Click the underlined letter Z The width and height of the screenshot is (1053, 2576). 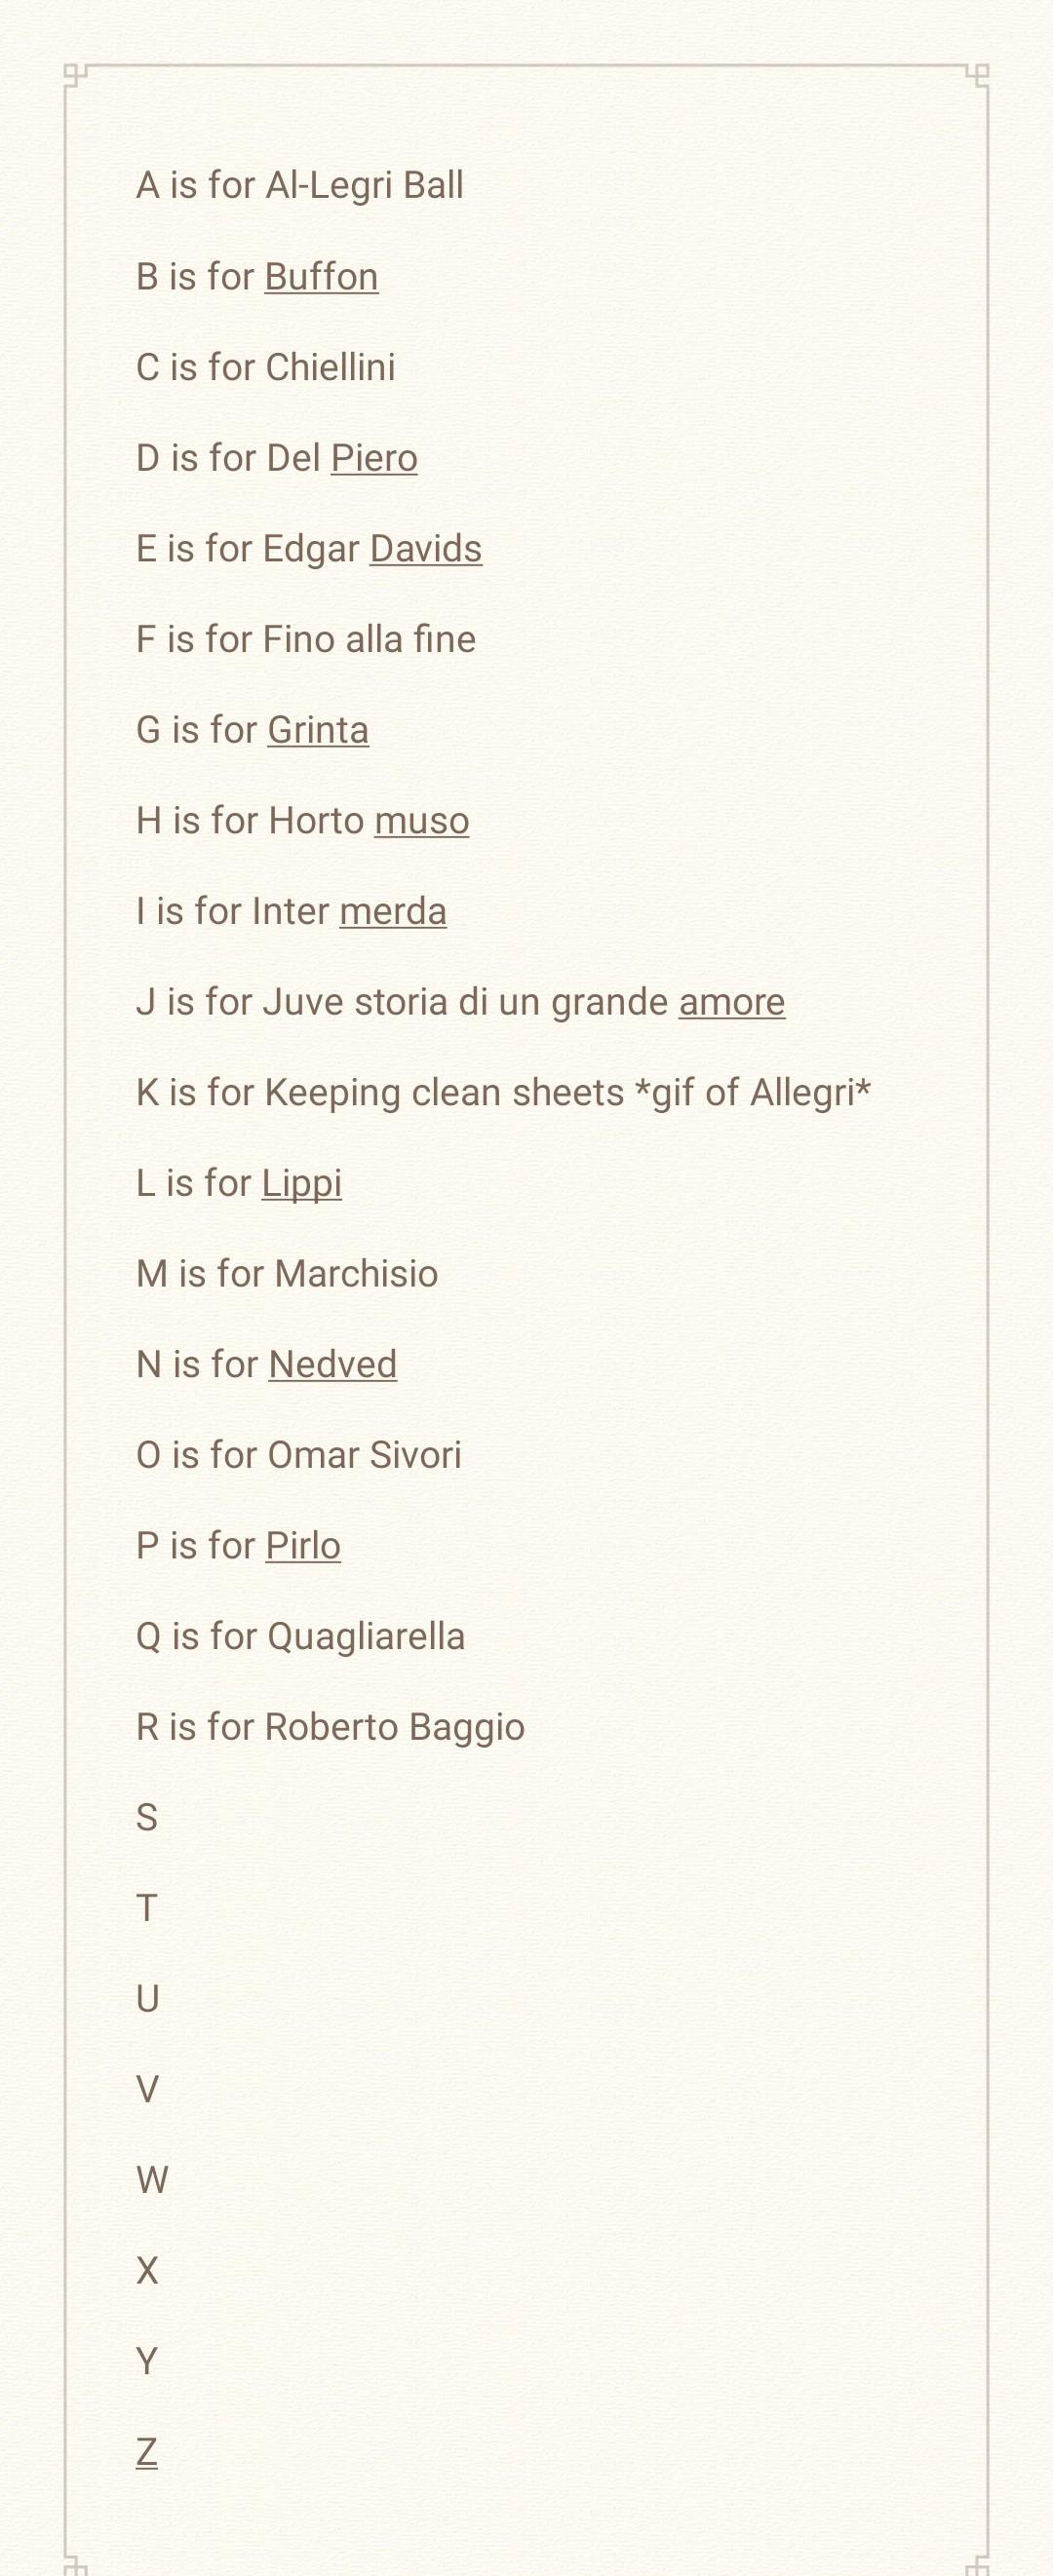click(x=147, y=2452)
